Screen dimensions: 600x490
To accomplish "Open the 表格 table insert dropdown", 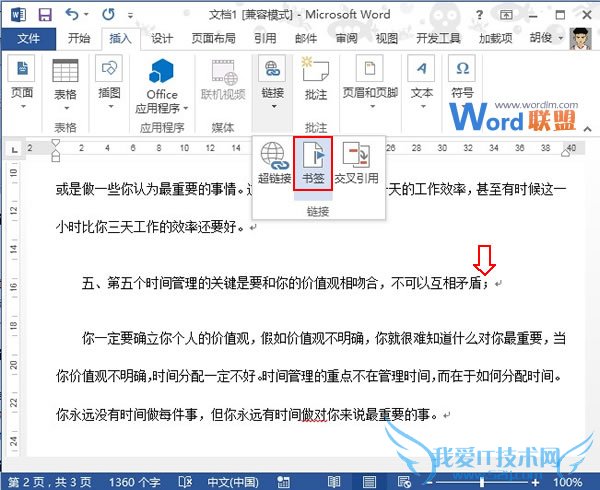I will click(x=65, y=85).
